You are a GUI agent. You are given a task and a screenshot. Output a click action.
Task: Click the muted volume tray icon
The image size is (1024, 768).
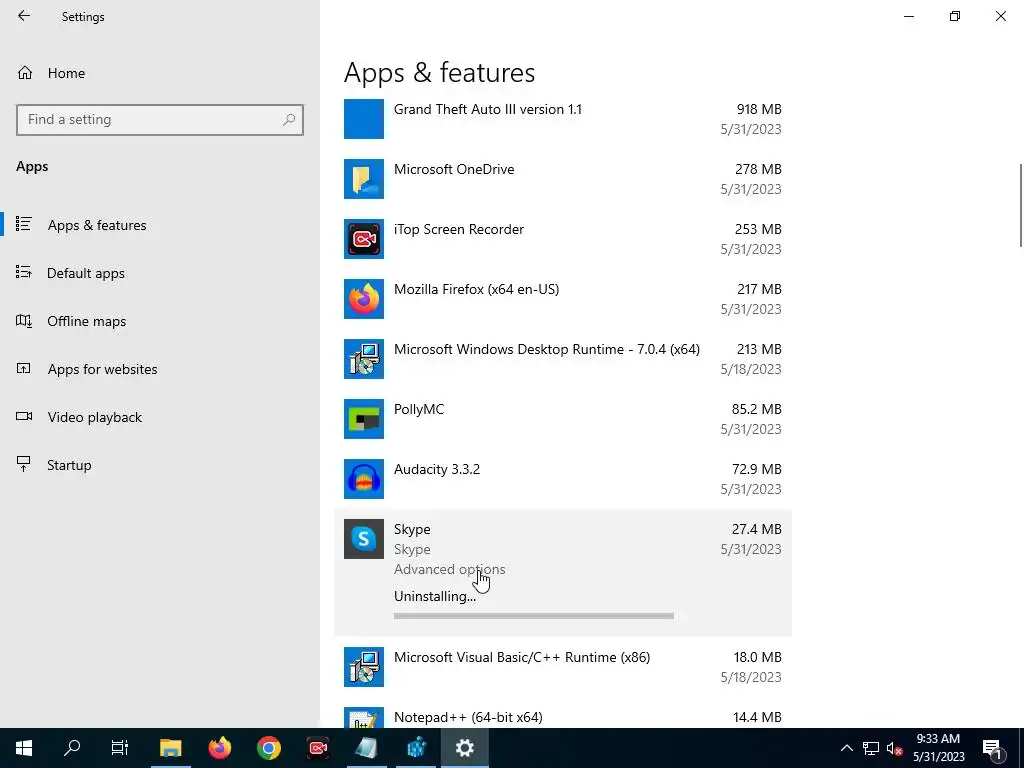[894, 748]
